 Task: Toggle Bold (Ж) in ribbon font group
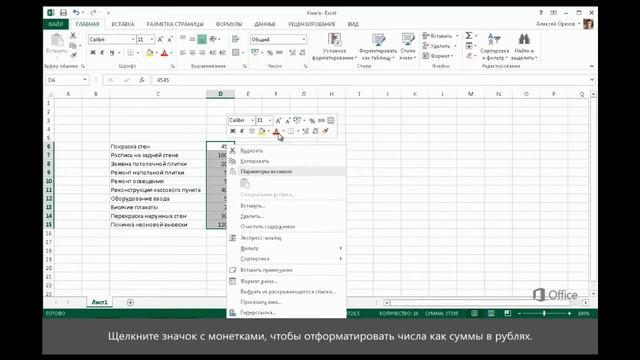[93, 53]
